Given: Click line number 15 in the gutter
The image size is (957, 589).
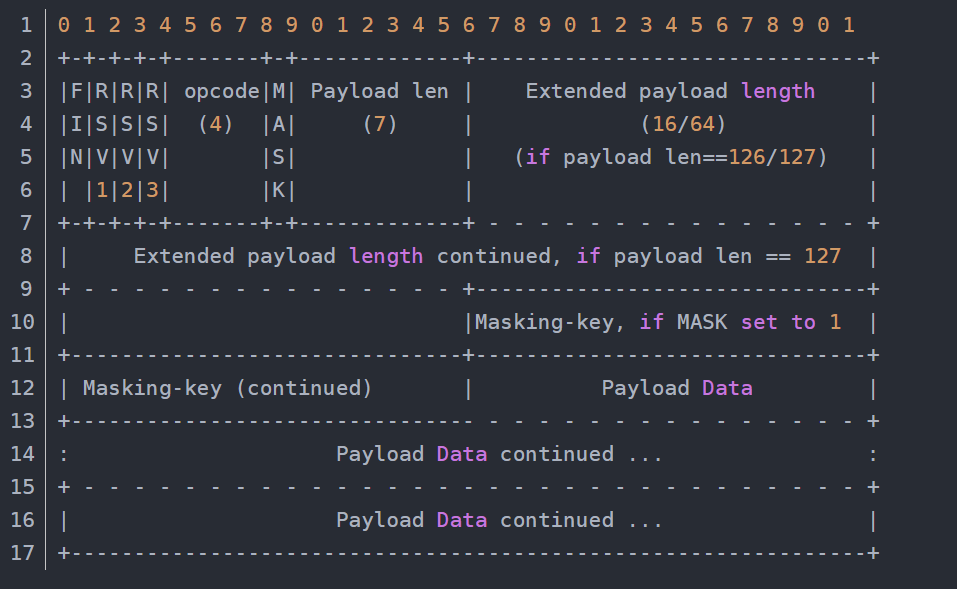Looking at the screenshot, I should point(23,487).
